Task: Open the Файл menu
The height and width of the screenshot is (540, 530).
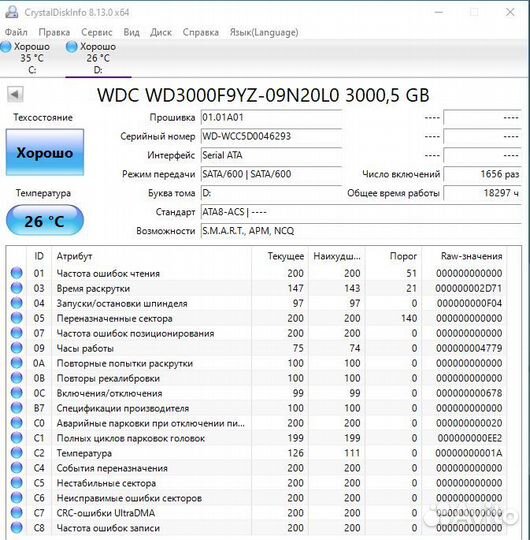Action: click(16, 32)
